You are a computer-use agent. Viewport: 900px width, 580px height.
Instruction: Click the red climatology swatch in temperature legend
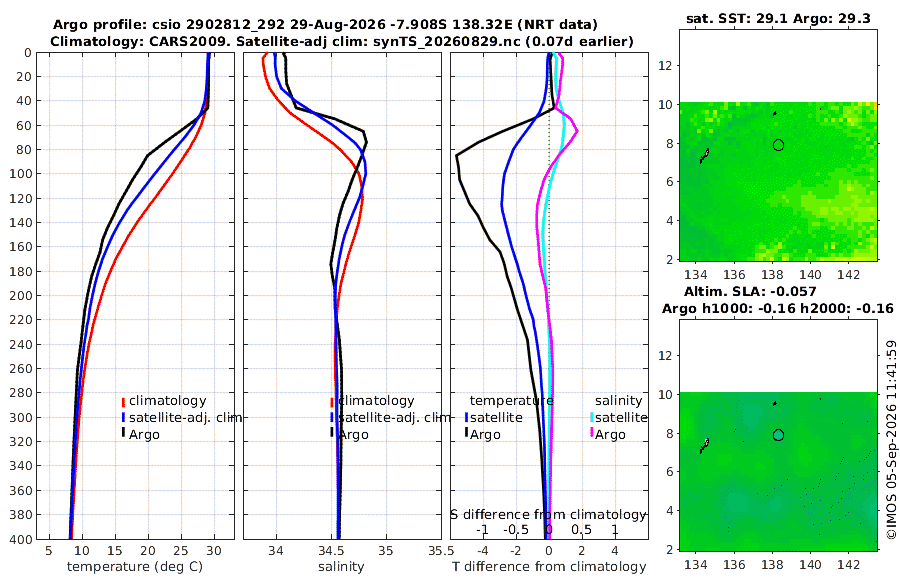[x=123, y=402]
